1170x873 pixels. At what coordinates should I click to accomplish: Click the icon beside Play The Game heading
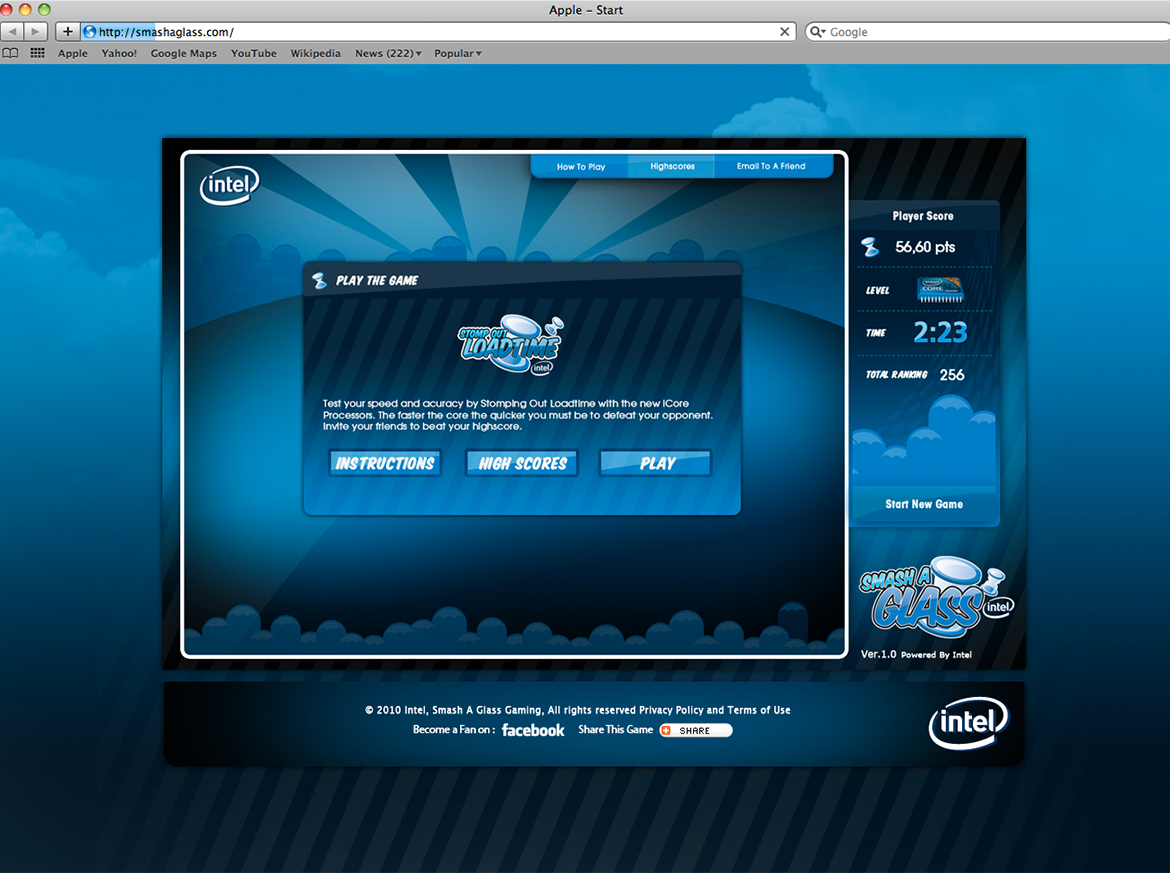(x=321, y=280)
